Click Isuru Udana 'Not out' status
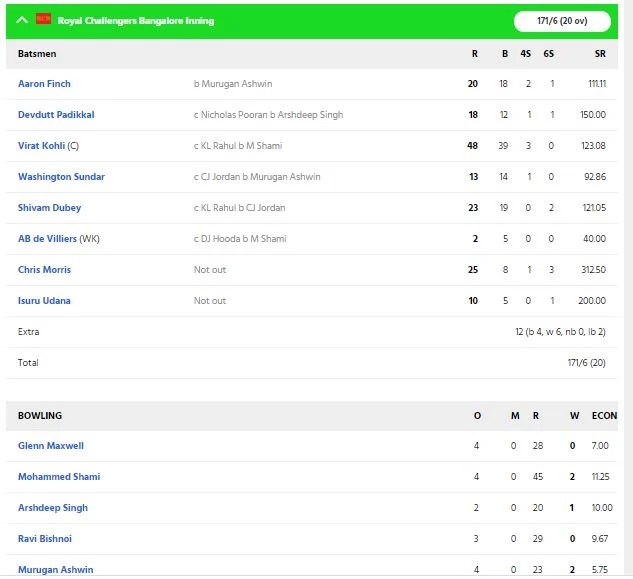This screenshot has height=579, width=633. pyautogui.click(x=210, y=301)
